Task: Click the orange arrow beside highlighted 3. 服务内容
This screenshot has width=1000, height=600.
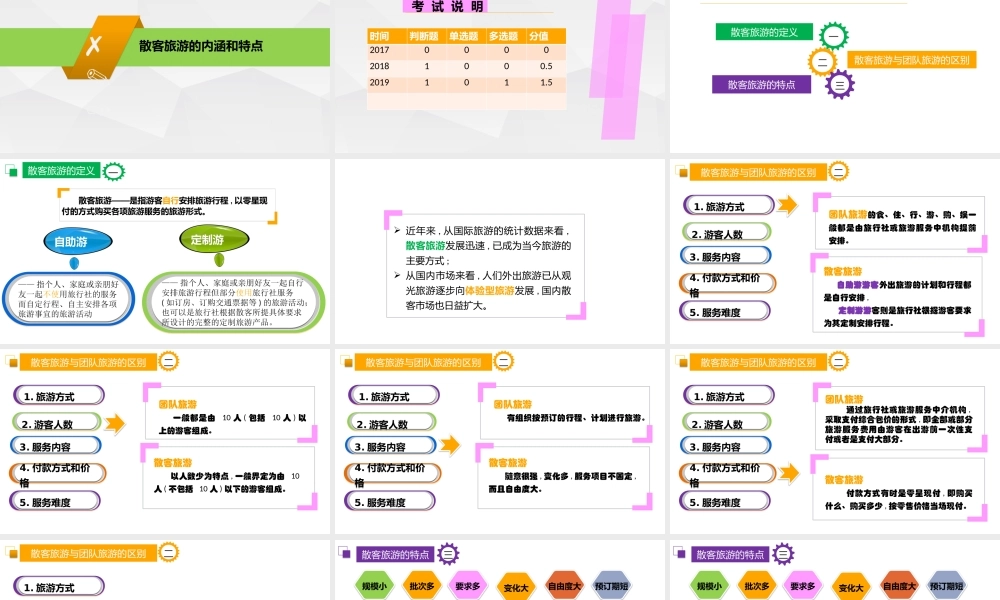Action: coord(450,444)
